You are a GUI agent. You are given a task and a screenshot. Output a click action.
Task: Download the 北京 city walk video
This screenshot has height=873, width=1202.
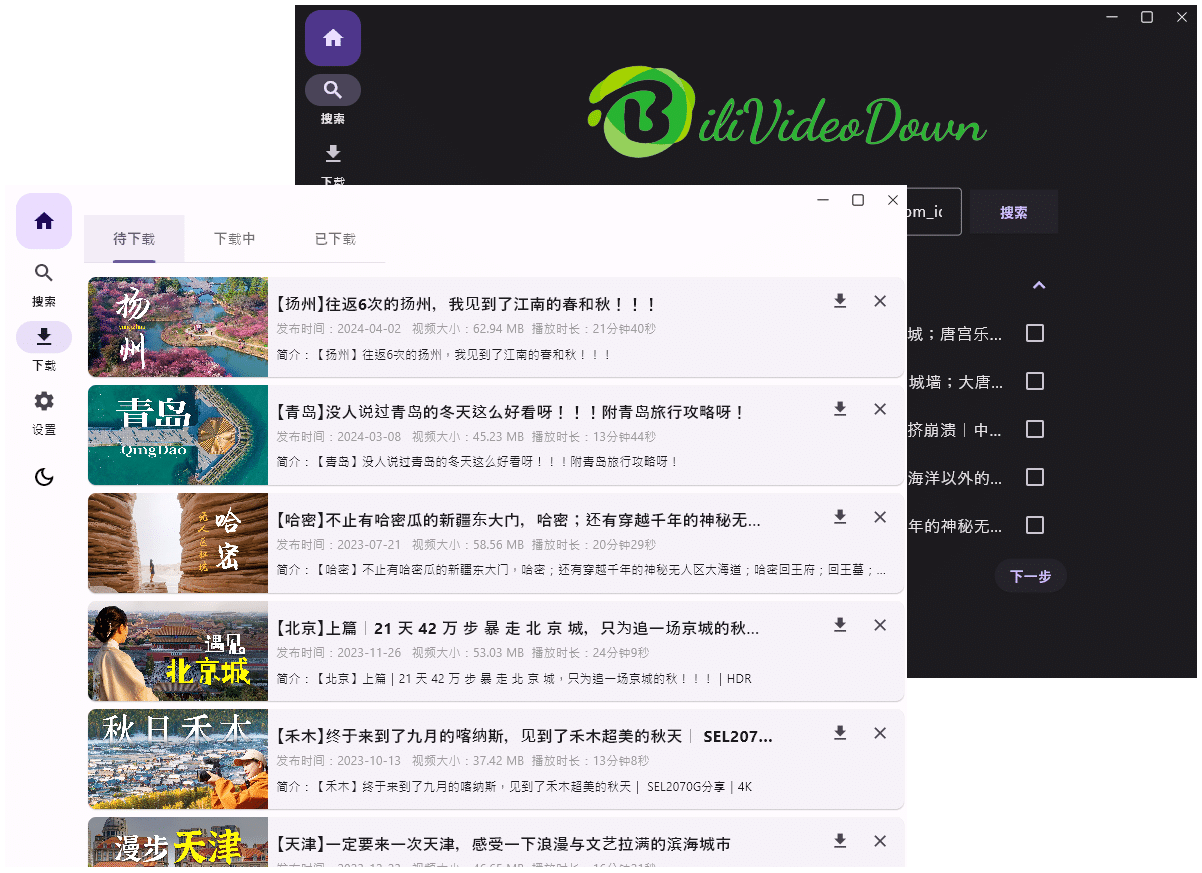point(840,625)
